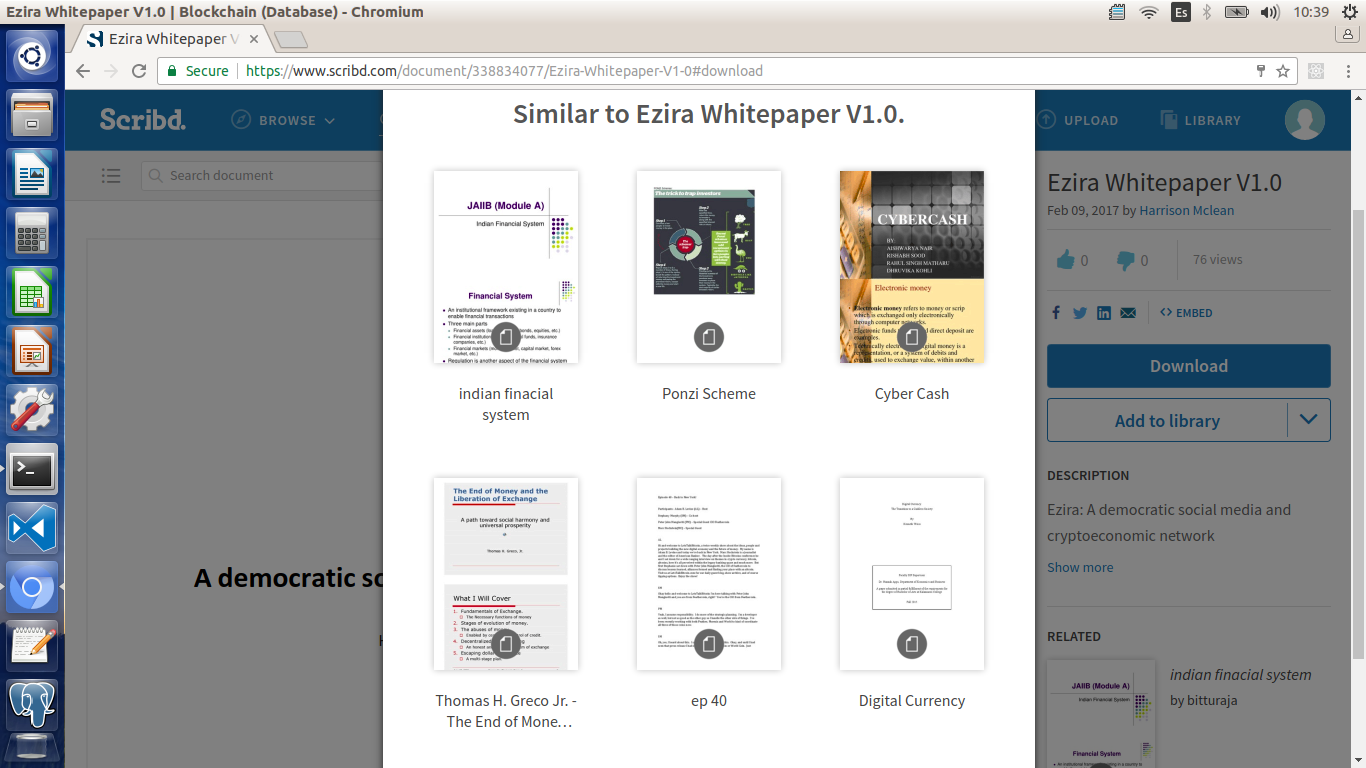Viewport: 1366px width, 768px height.
Task: Click the Scribd logo
Action: tap(142, 120)
